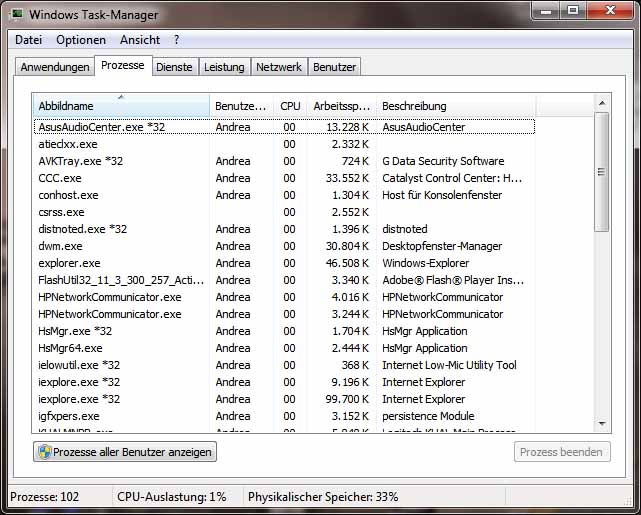641x515 pixels.
Task: Click the Catalyst Control Center description
Action: click(452, 178)
